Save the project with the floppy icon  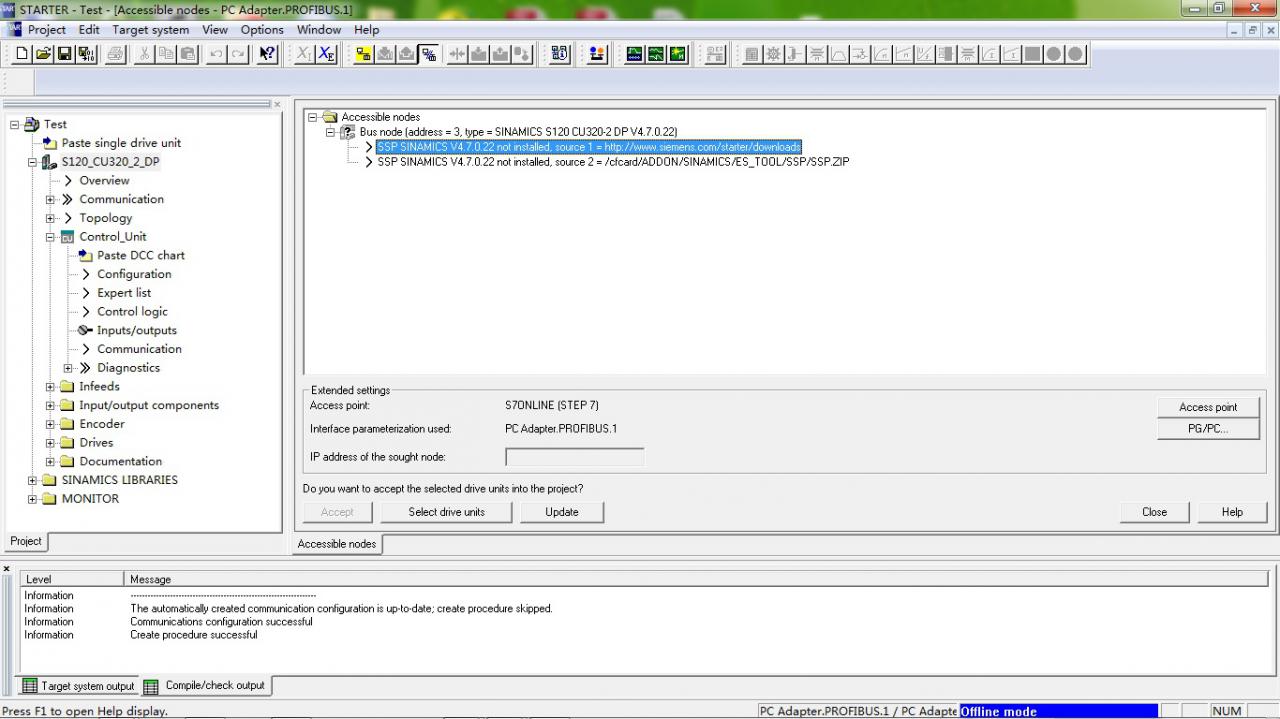point(64,54)
